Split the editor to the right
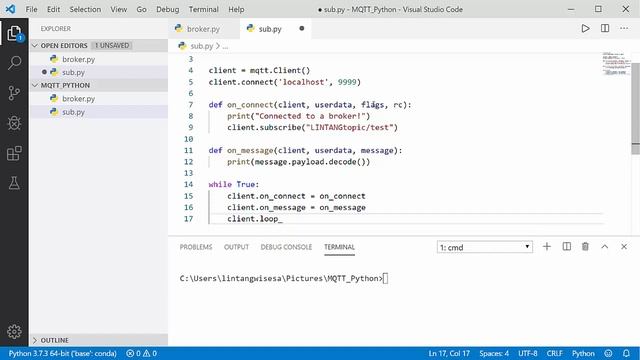The height and width of the screenshot is (360, 640). click(x=605, y=28)
